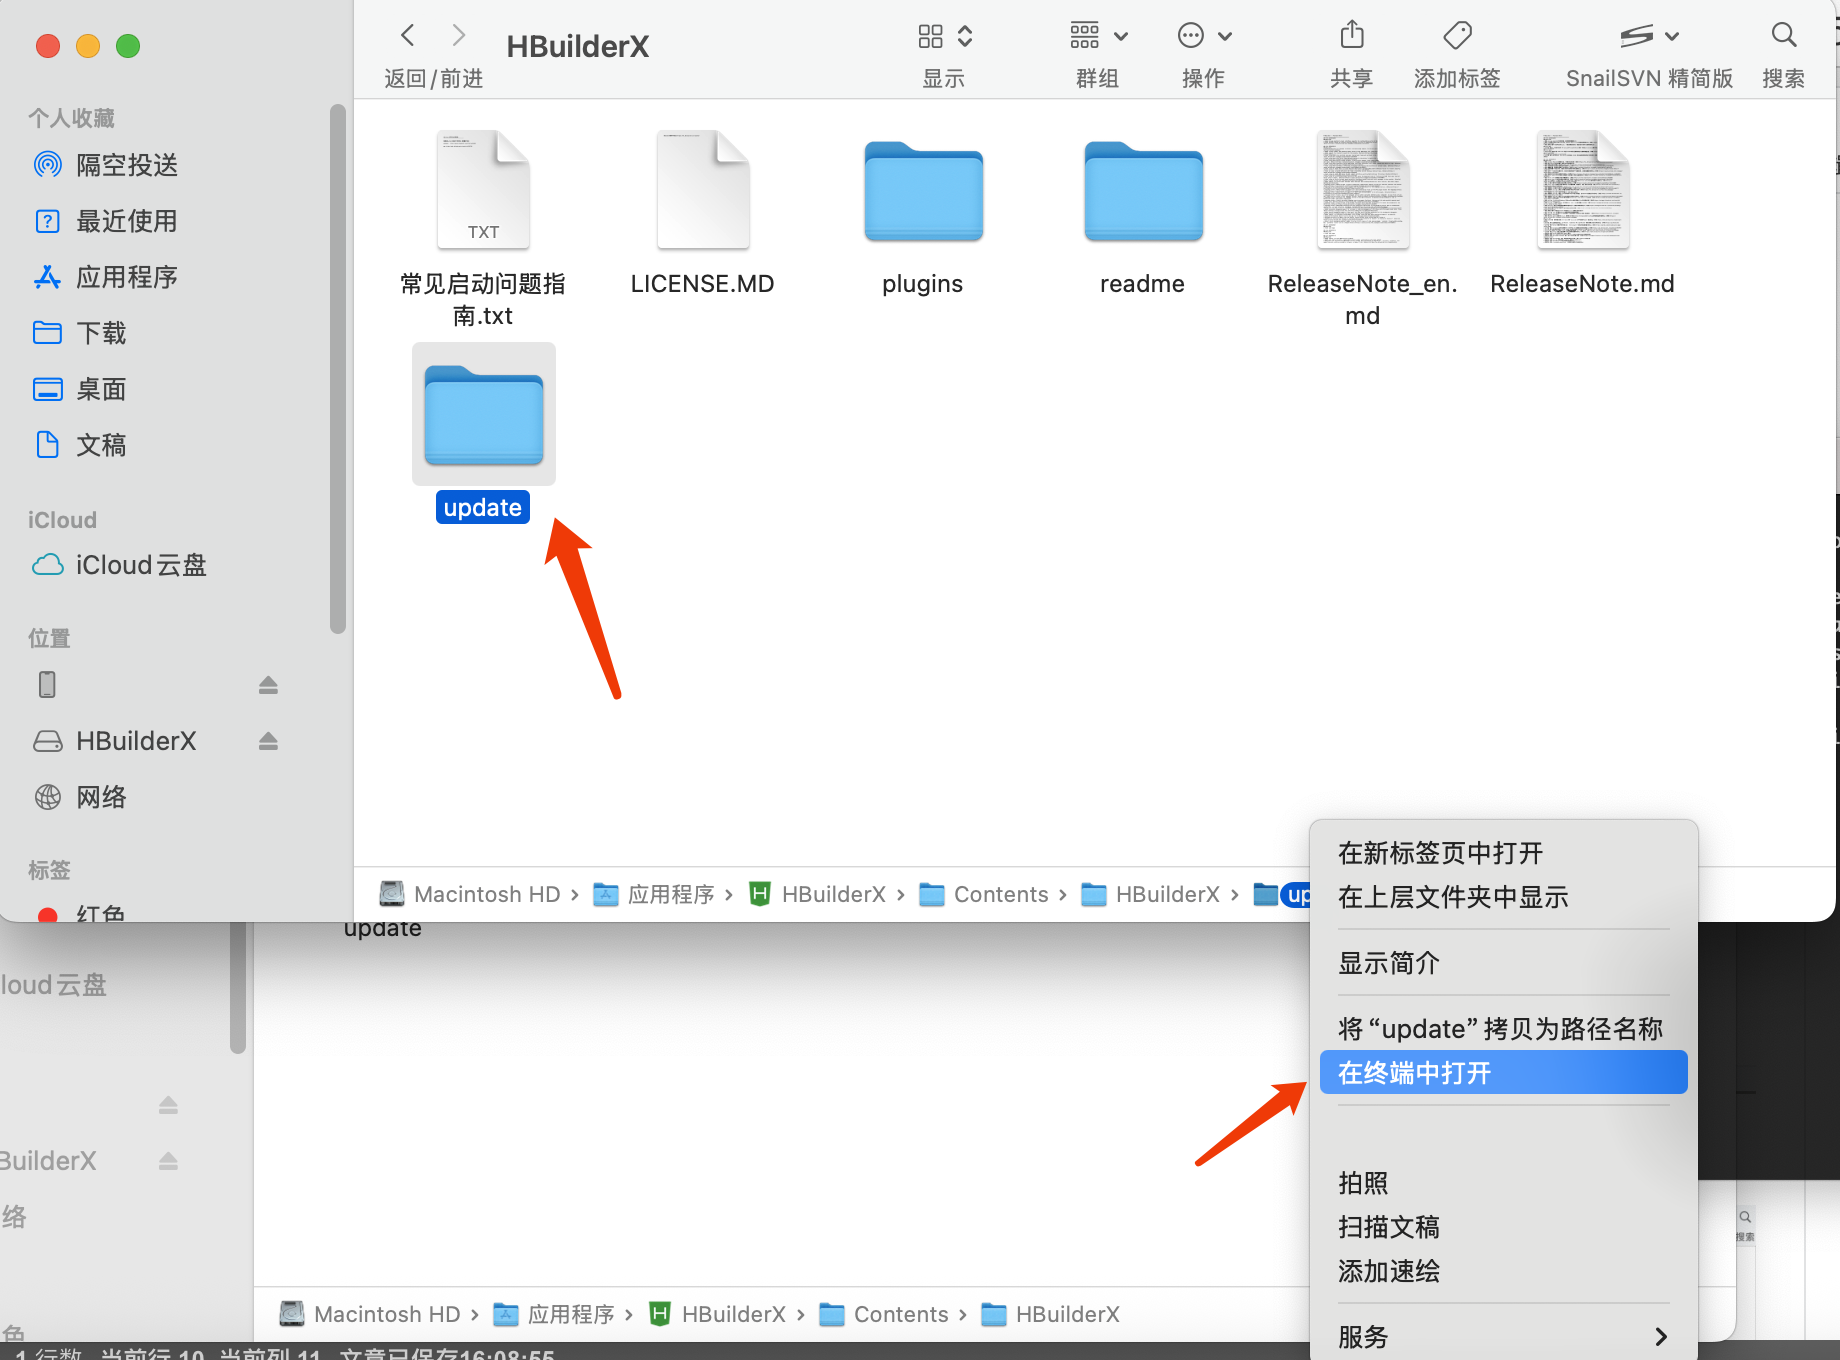Open the selected update folder
The height and width of the screenshot is (1360, 1840).
(x=483, y=414)
